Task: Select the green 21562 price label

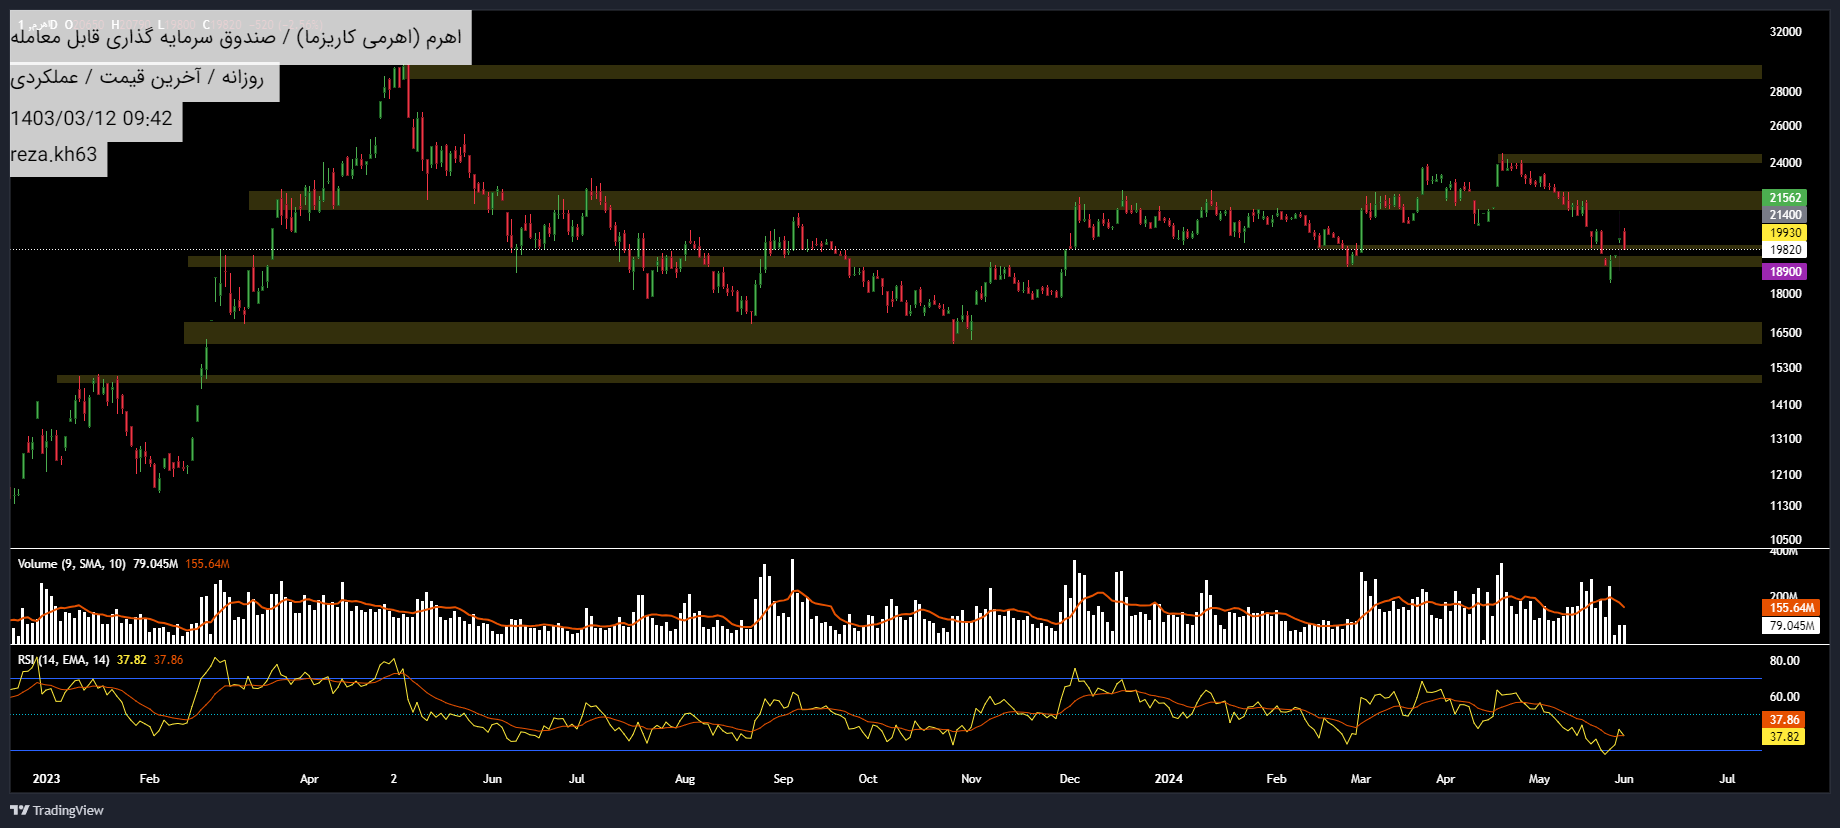Action: 1785,198
